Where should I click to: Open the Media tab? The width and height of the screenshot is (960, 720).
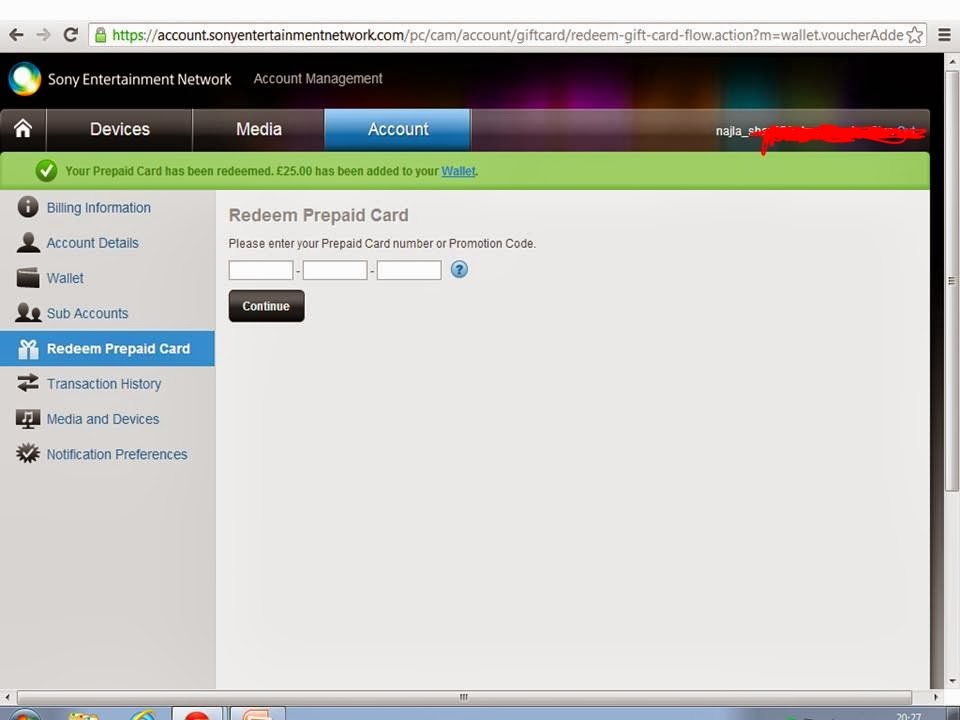click(259, 129)
